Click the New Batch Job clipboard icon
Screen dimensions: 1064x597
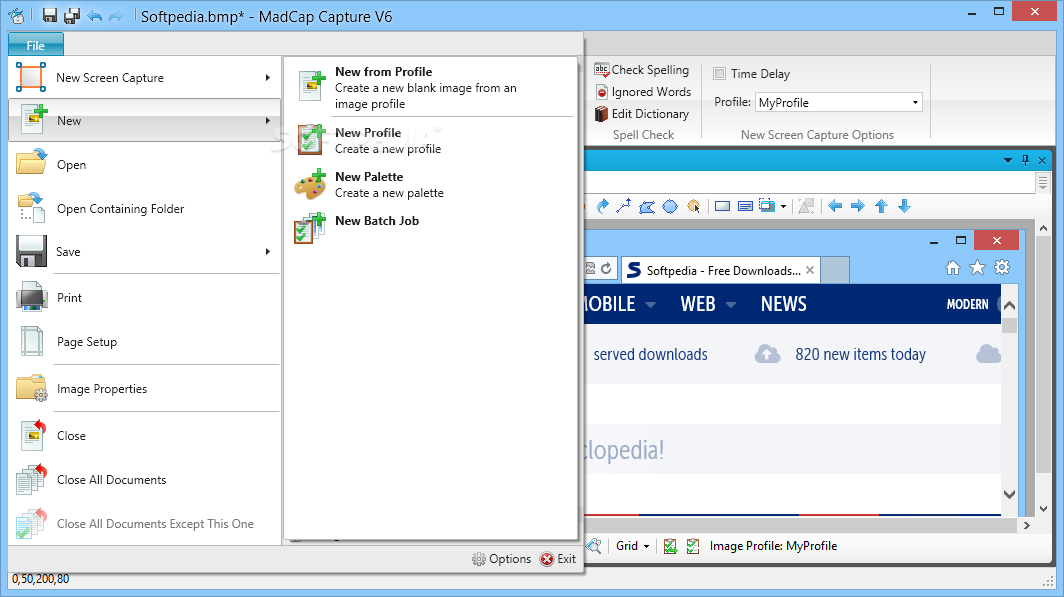(310, 228)
